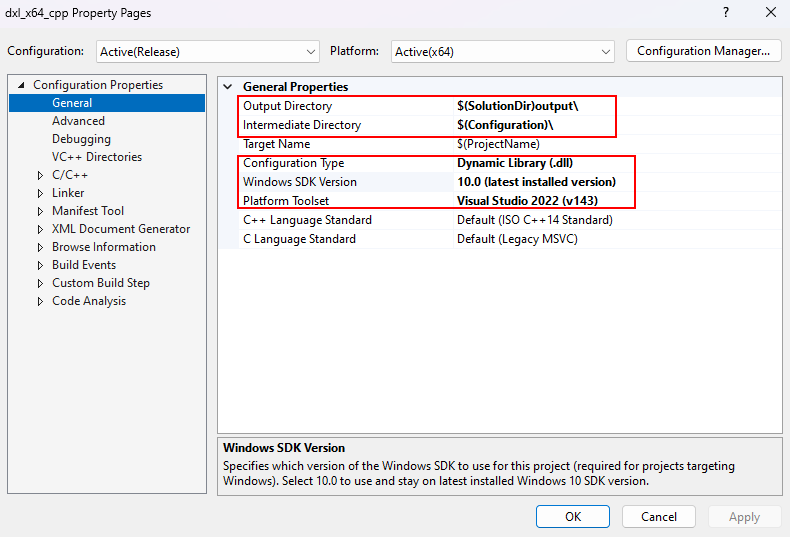This screenshot has height=537, width=790.
Task: Expand the Manifest Tool node
Action: (x=40, y=211)
